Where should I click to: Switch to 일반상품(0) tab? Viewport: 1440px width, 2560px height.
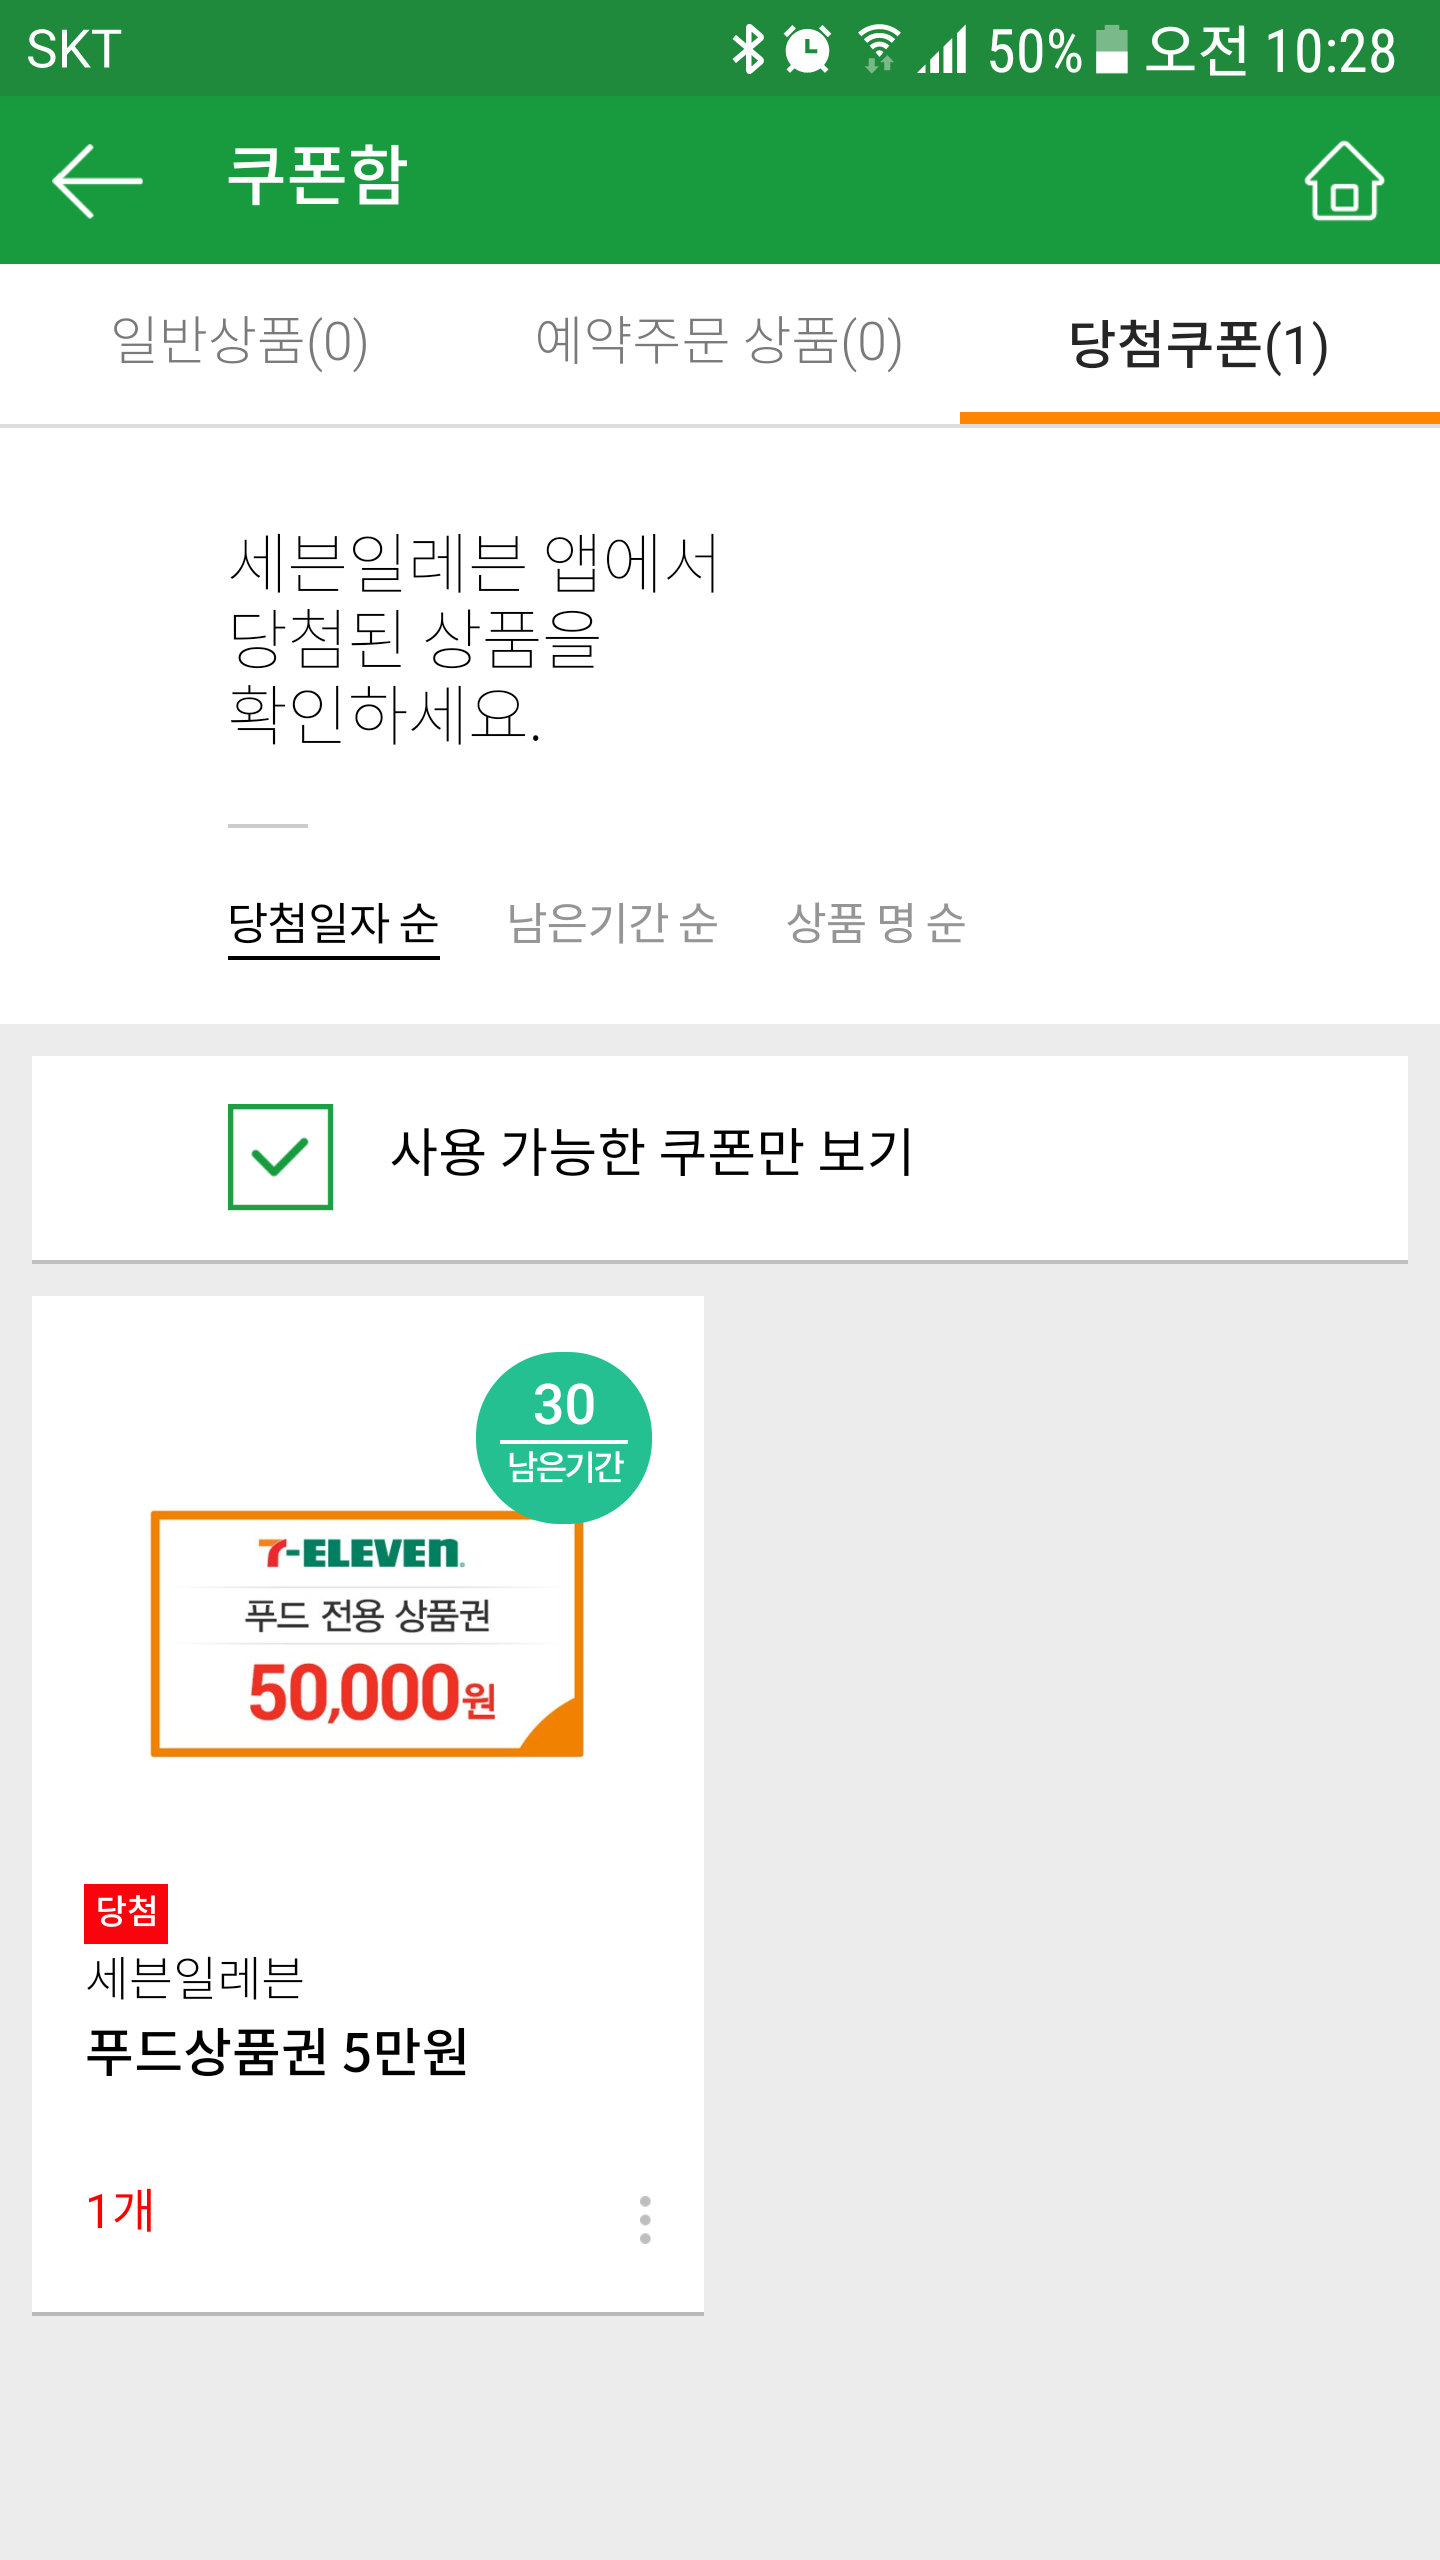(x=240, y=342)
